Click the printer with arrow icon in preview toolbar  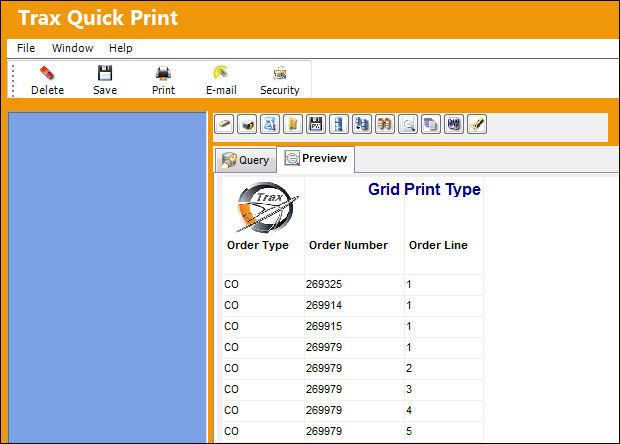pyautogui.click(x=247, y=125)
